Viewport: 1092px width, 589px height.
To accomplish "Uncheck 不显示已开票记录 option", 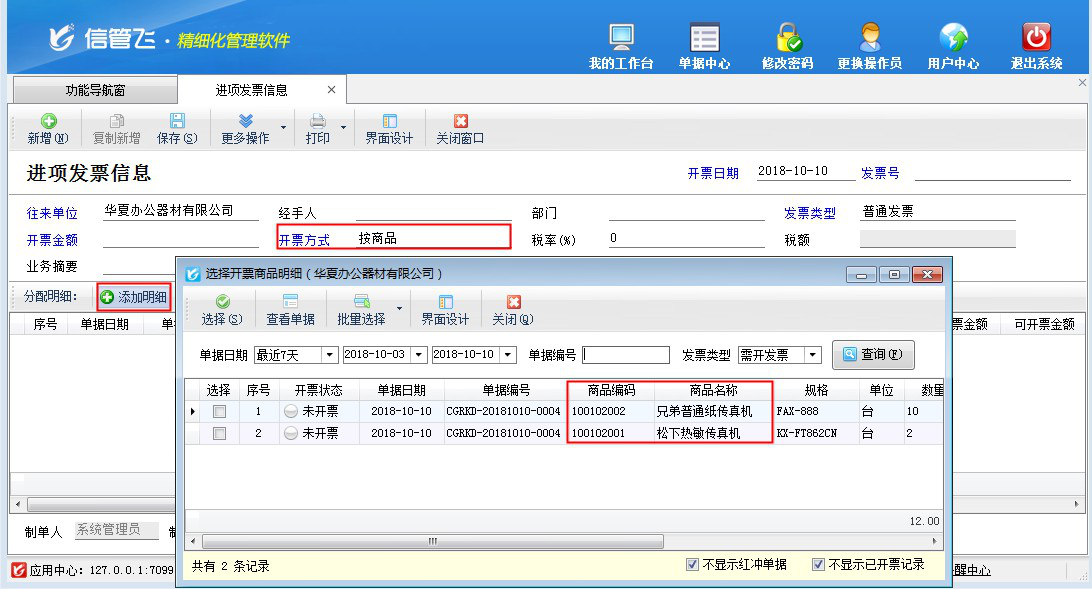I will click(819, 565).
